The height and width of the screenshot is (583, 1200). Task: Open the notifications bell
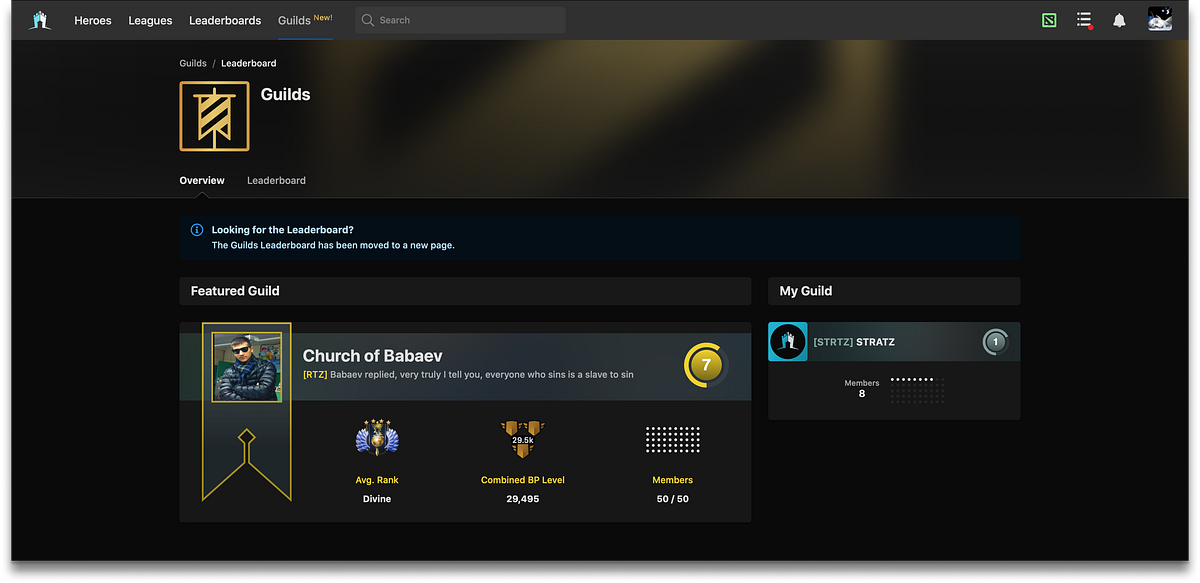1119,20
